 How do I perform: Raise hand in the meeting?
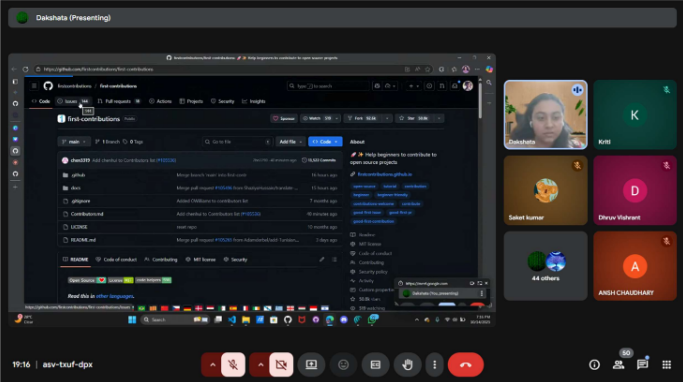click(407, 365)
